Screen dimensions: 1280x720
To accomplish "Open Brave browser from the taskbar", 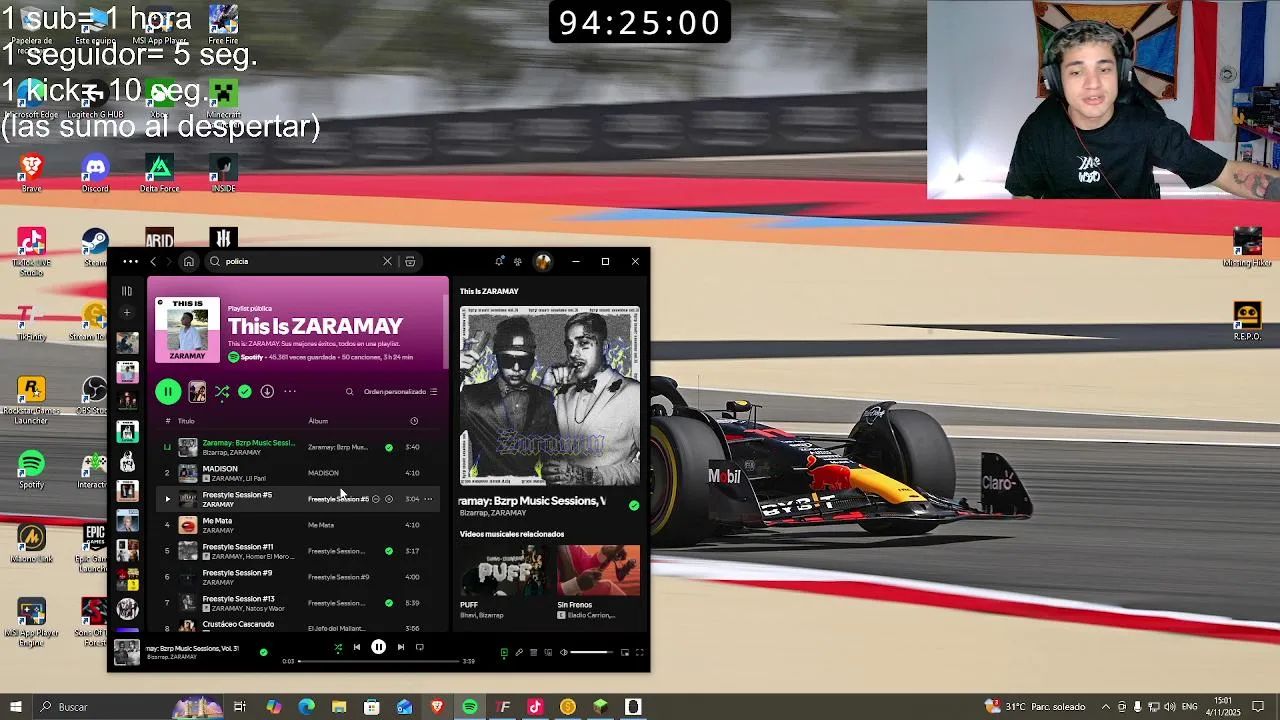I will click(x=437, y=707).
